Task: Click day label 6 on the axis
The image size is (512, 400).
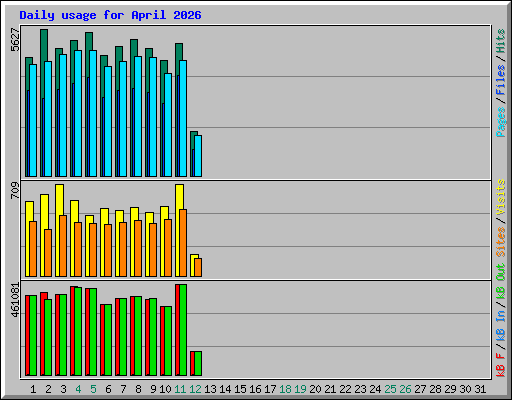Action: pos(108,389)
